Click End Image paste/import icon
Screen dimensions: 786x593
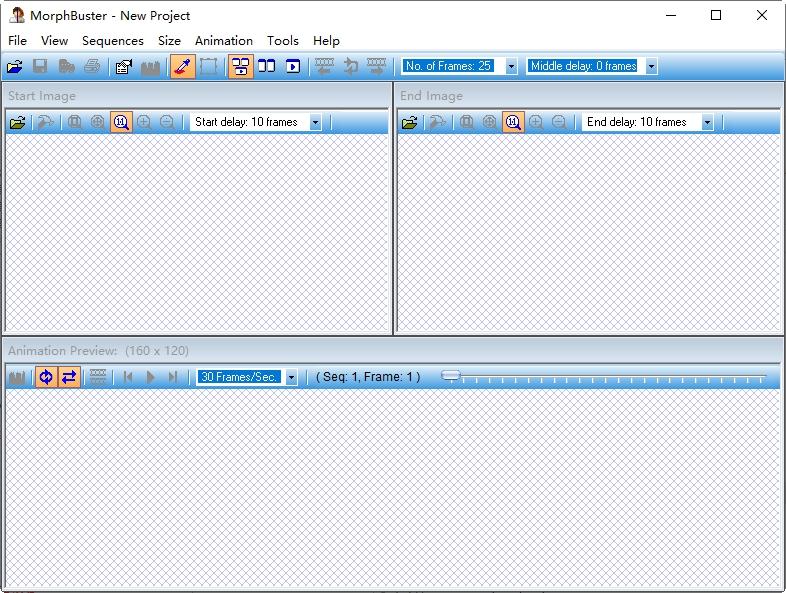coord(438,122)
